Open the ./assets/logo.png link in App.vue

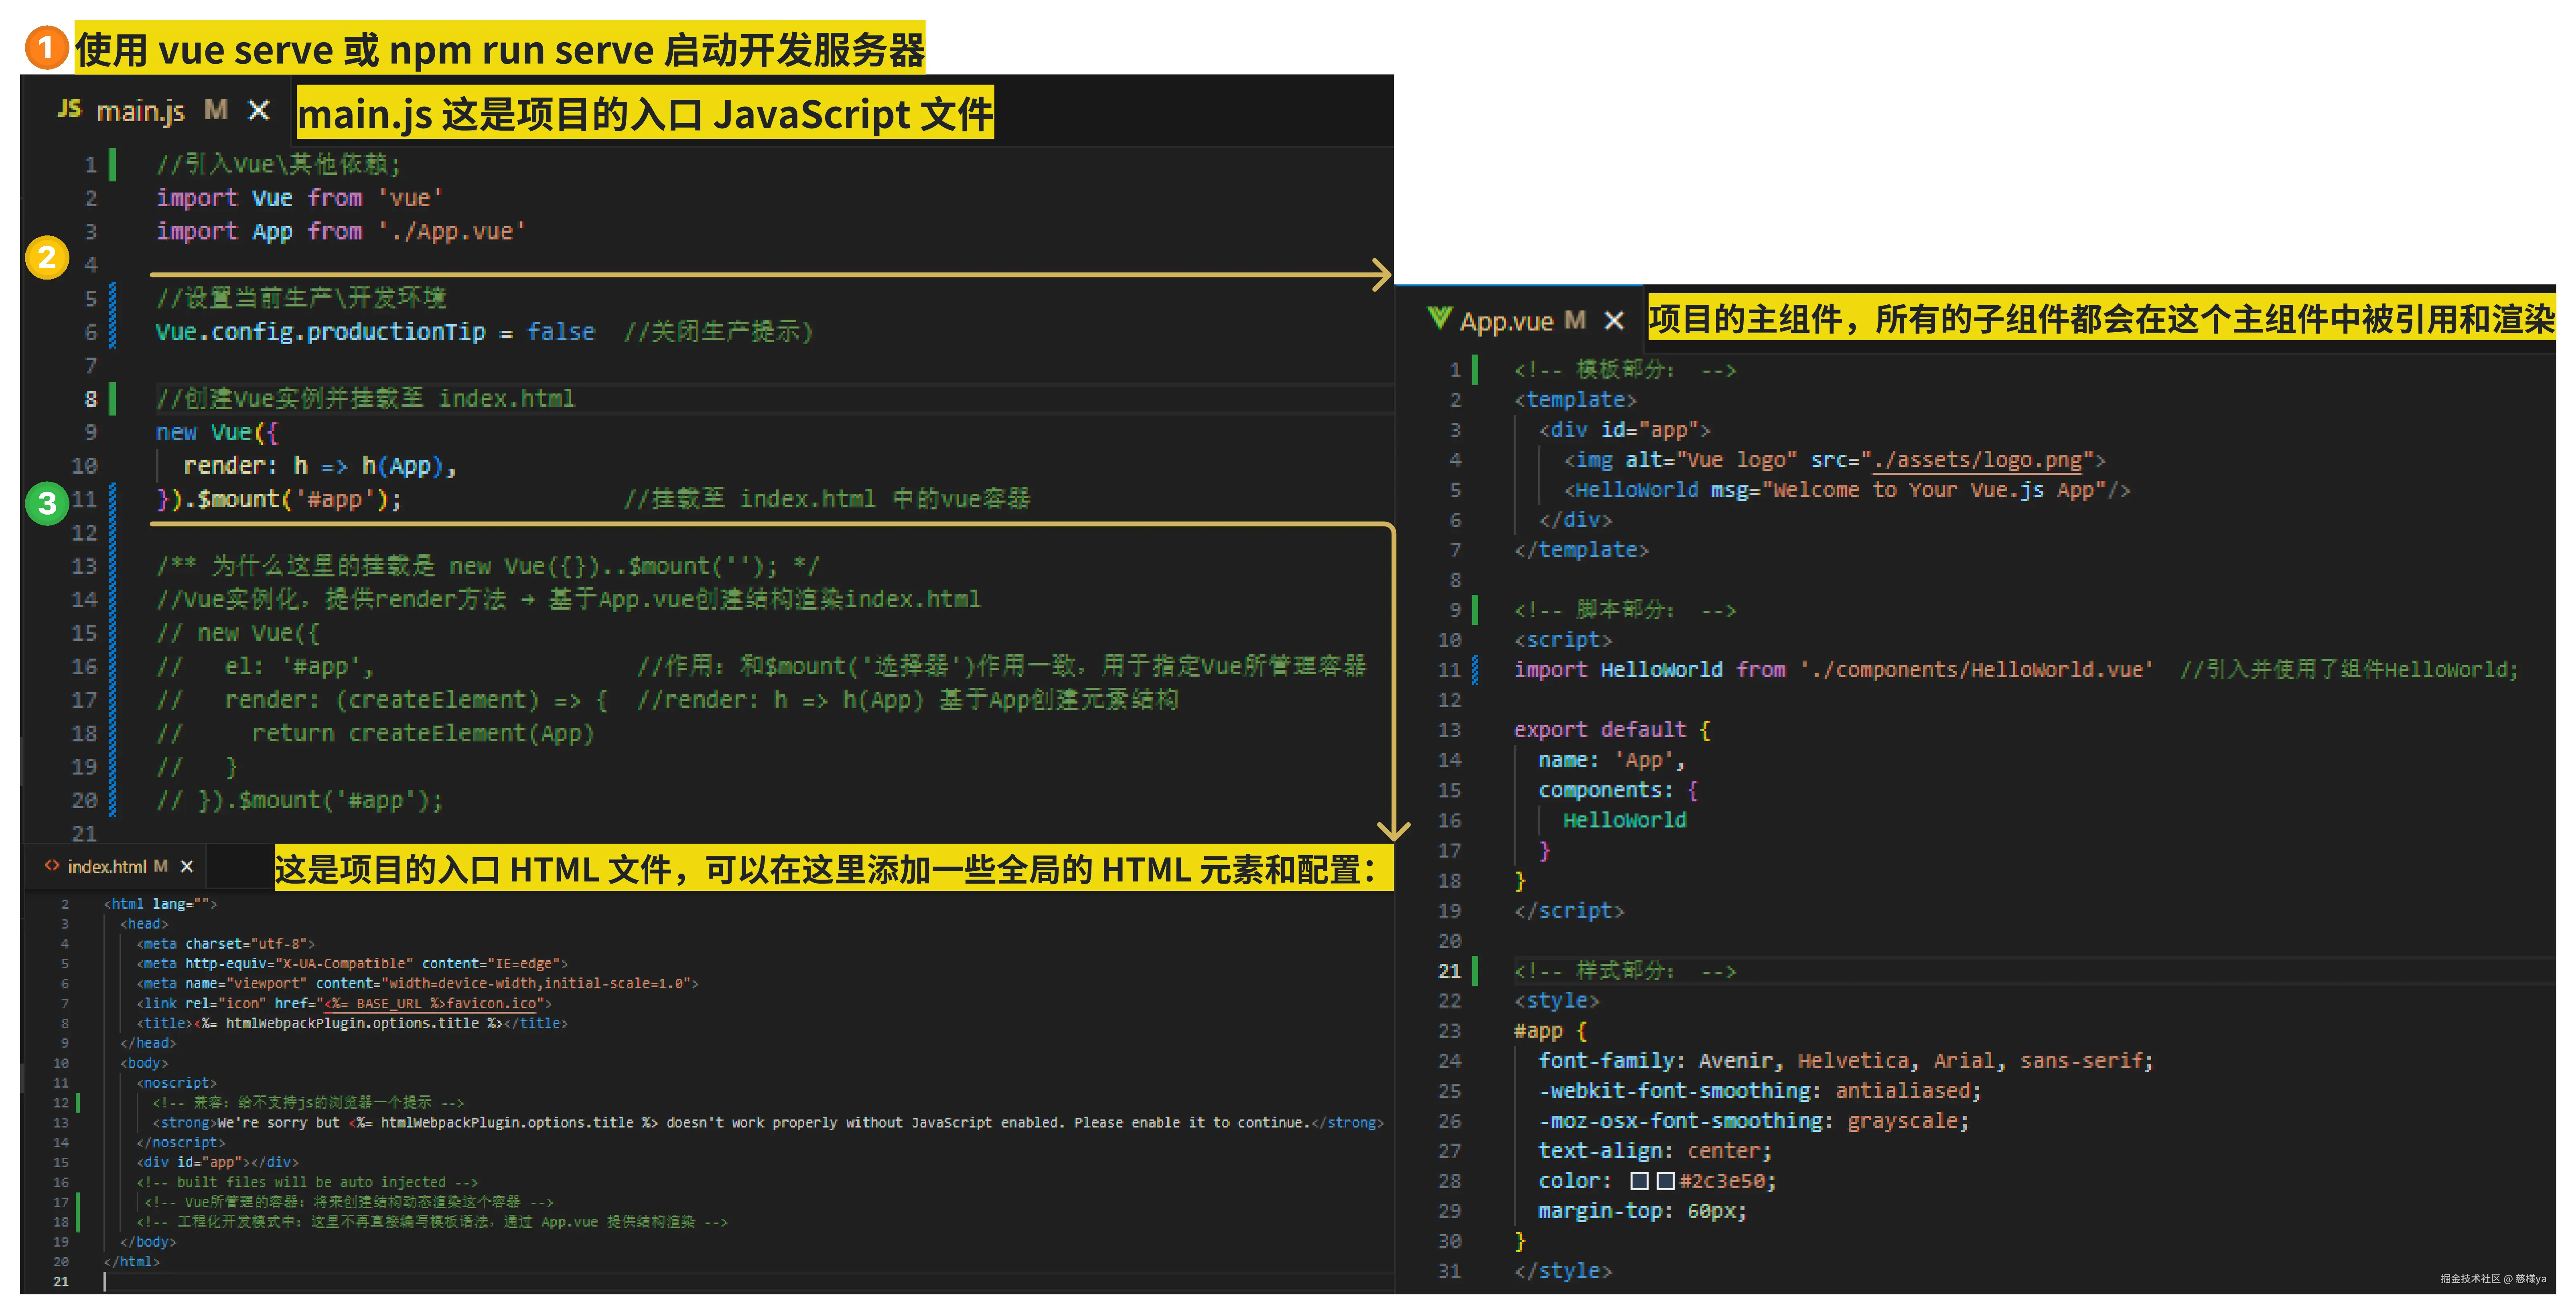click(x=1977, y=460)
